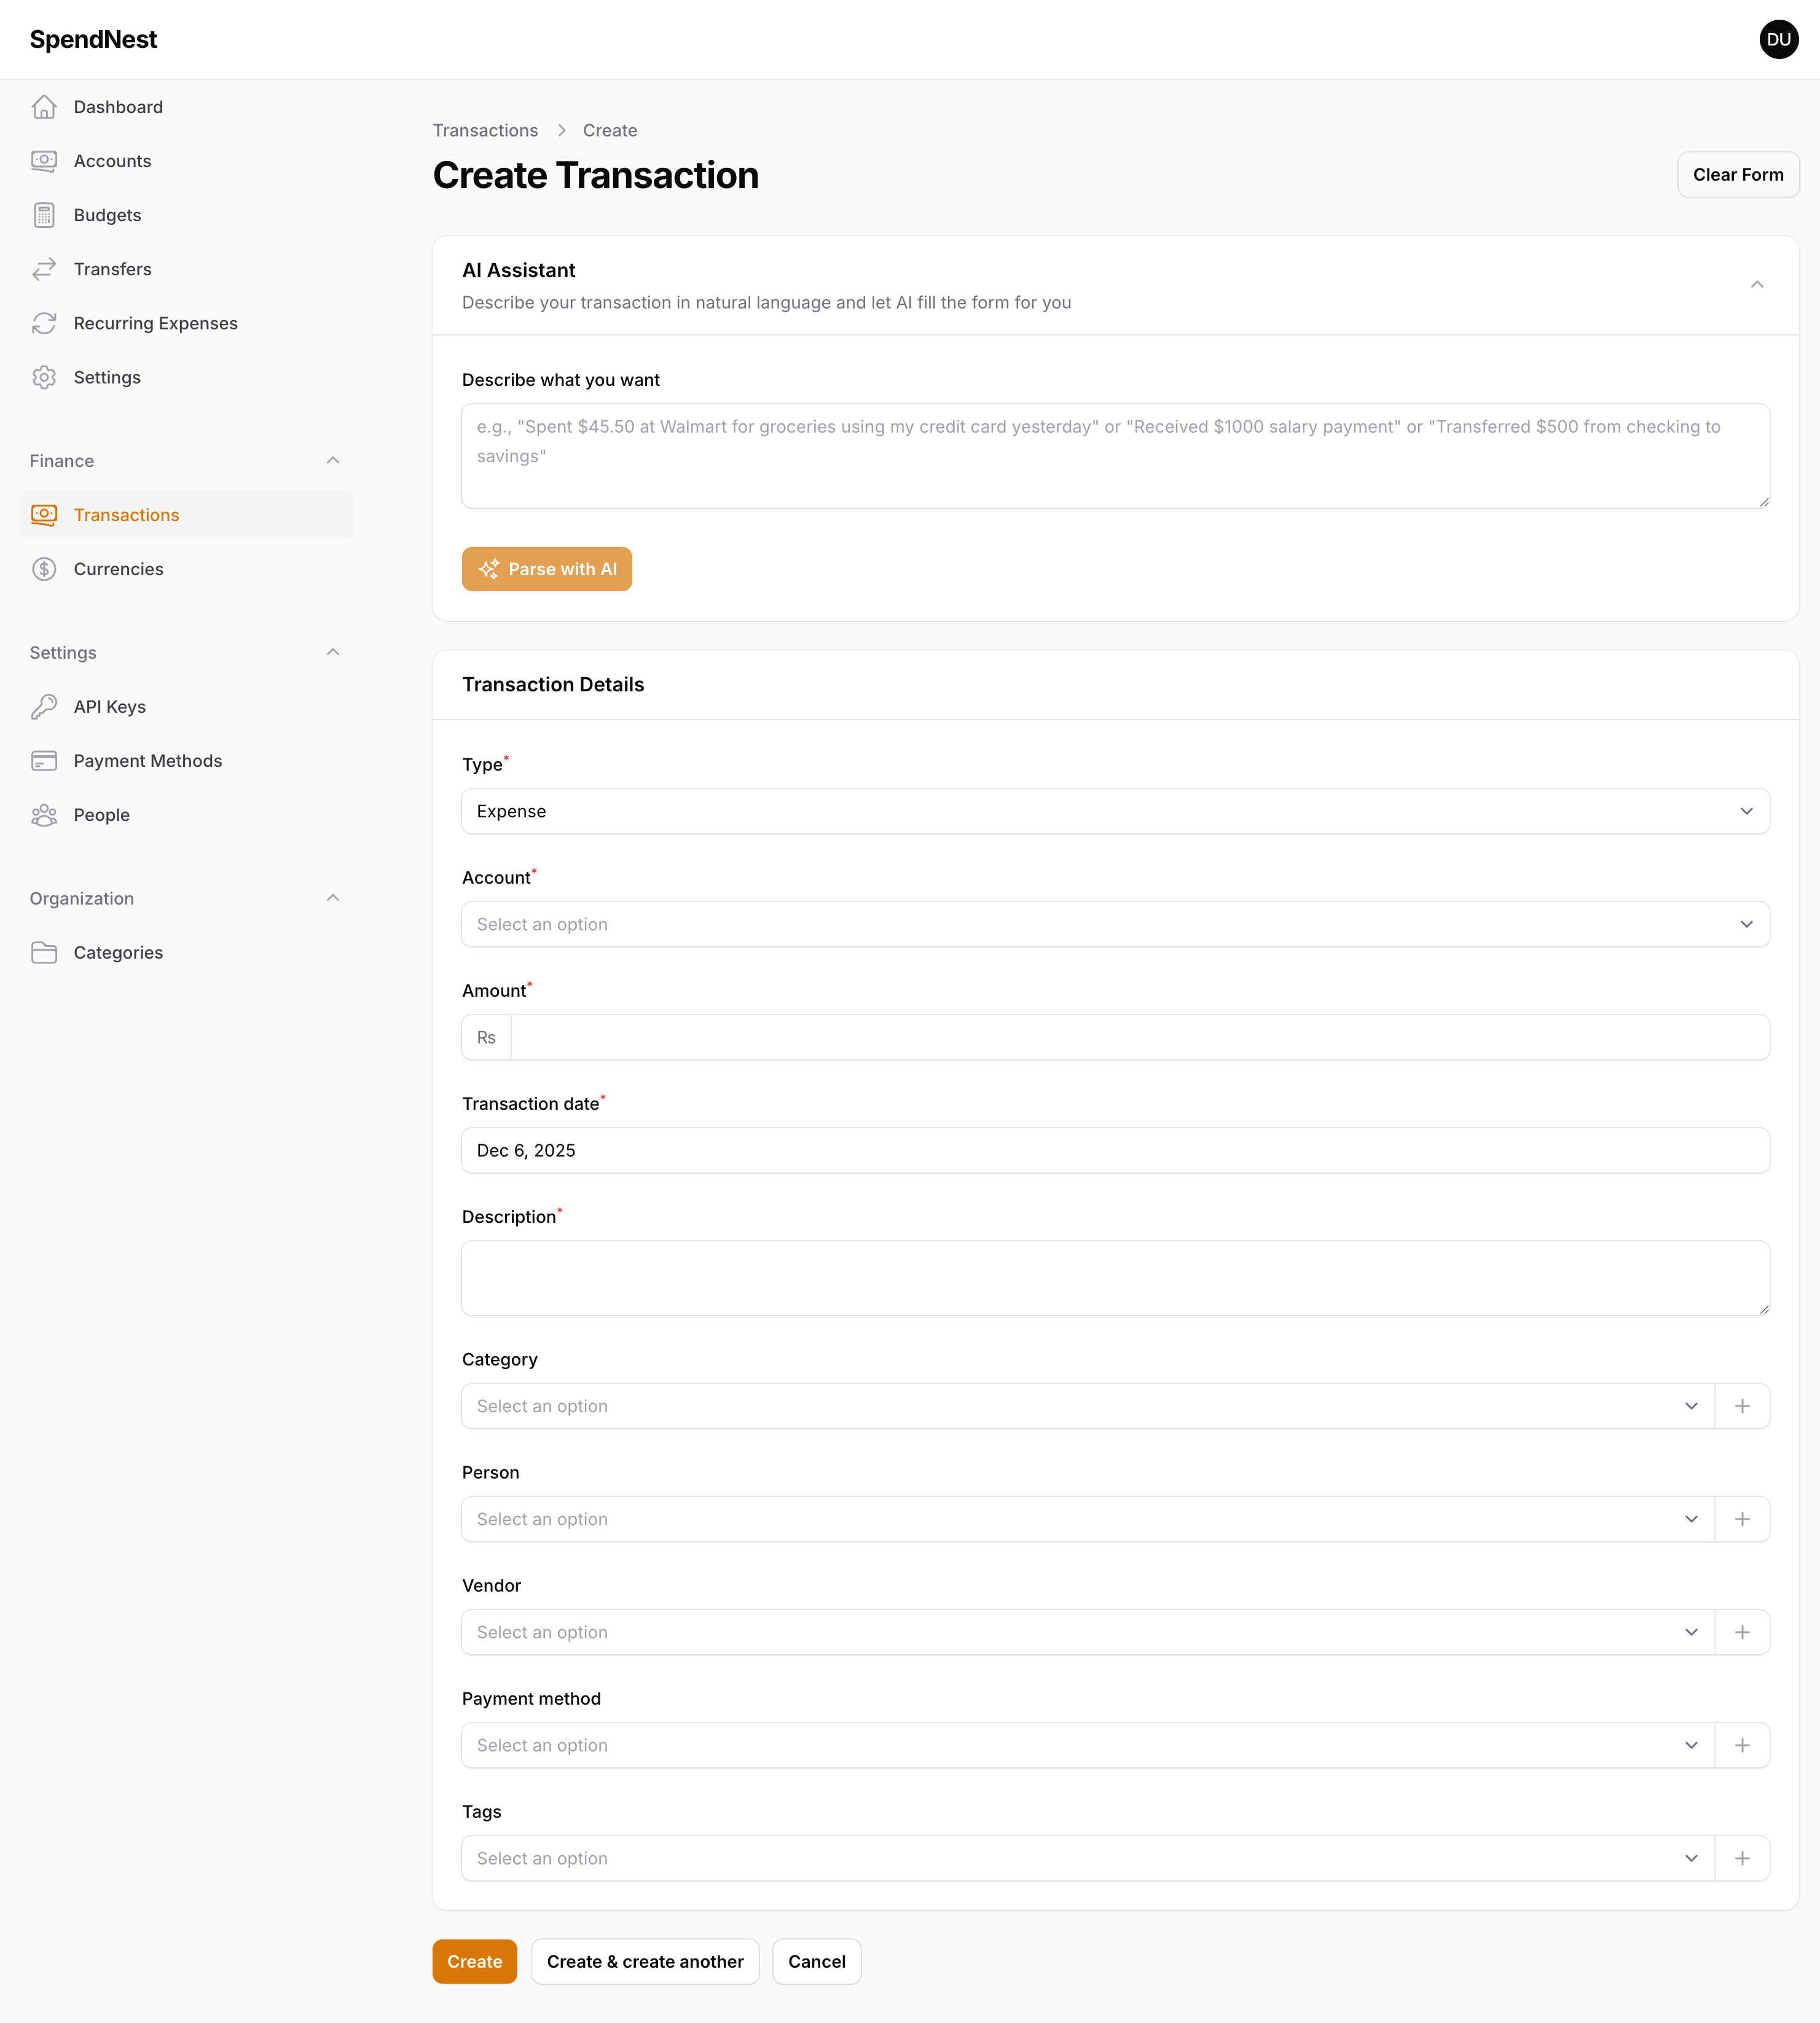Go to Currencies in sidebar
Screen dimensions: 1820x2023
[x=118, y=569]
